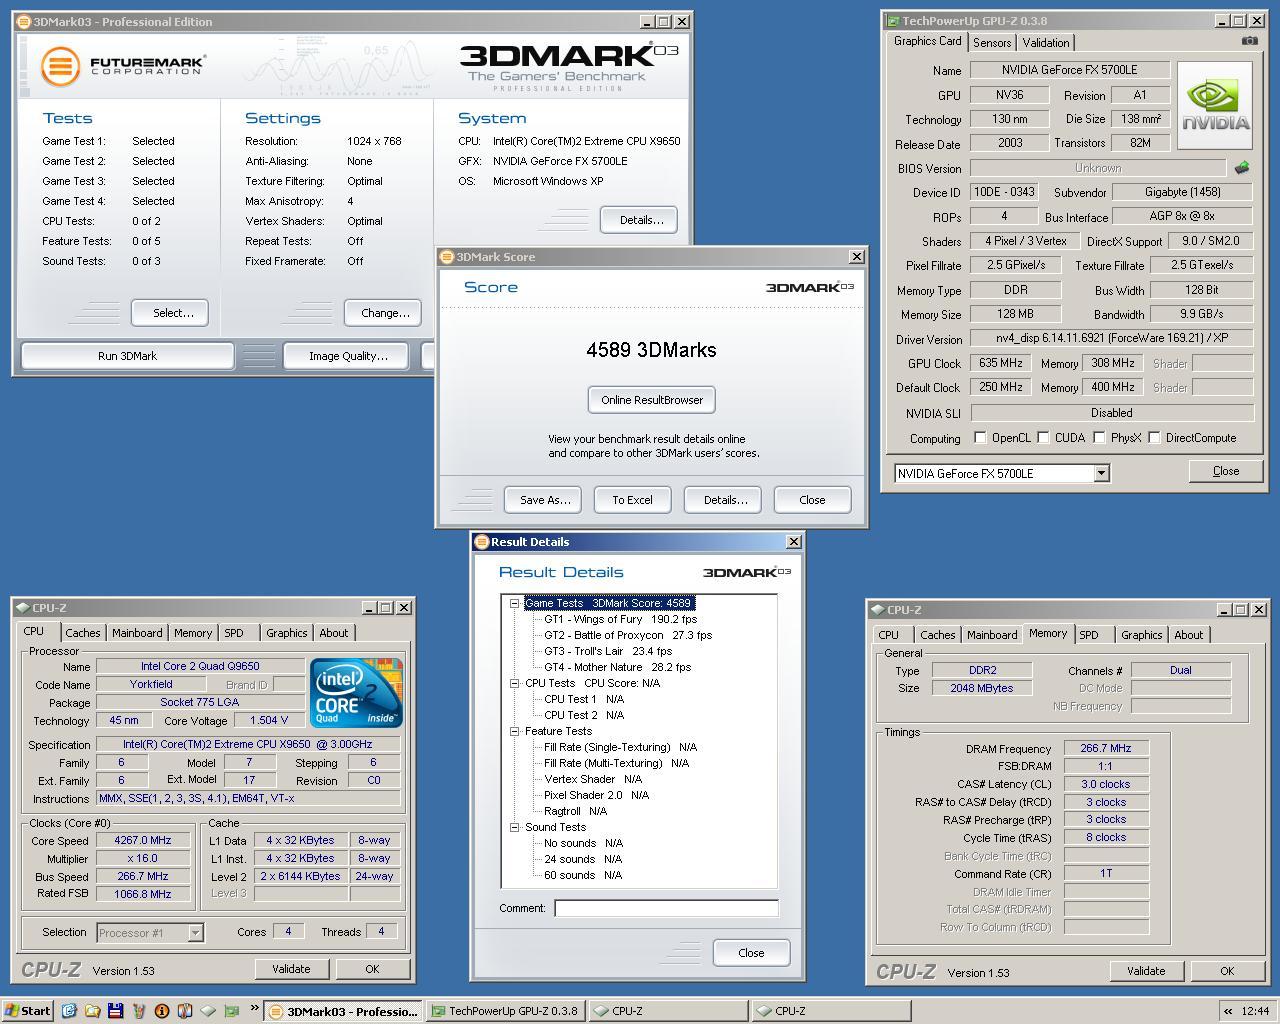1280x1024 pixels.
Task: Click the taskbar clock showing 12:44
Action: 1255,1011
